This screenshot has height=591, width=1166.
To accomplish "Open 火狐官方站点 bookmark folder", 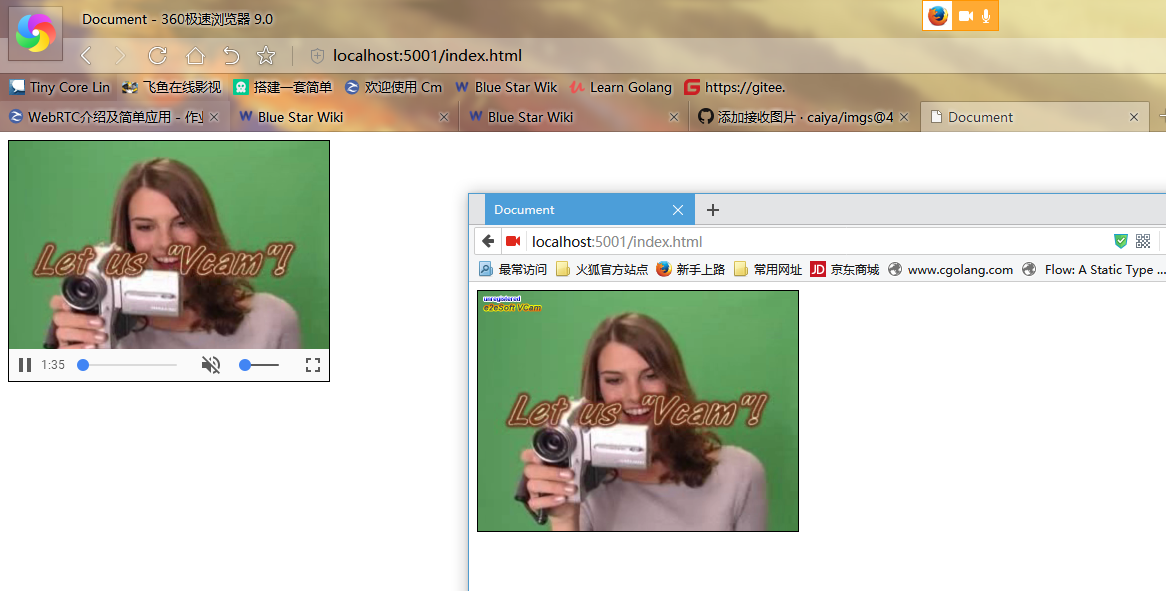I will click(602, 269).
